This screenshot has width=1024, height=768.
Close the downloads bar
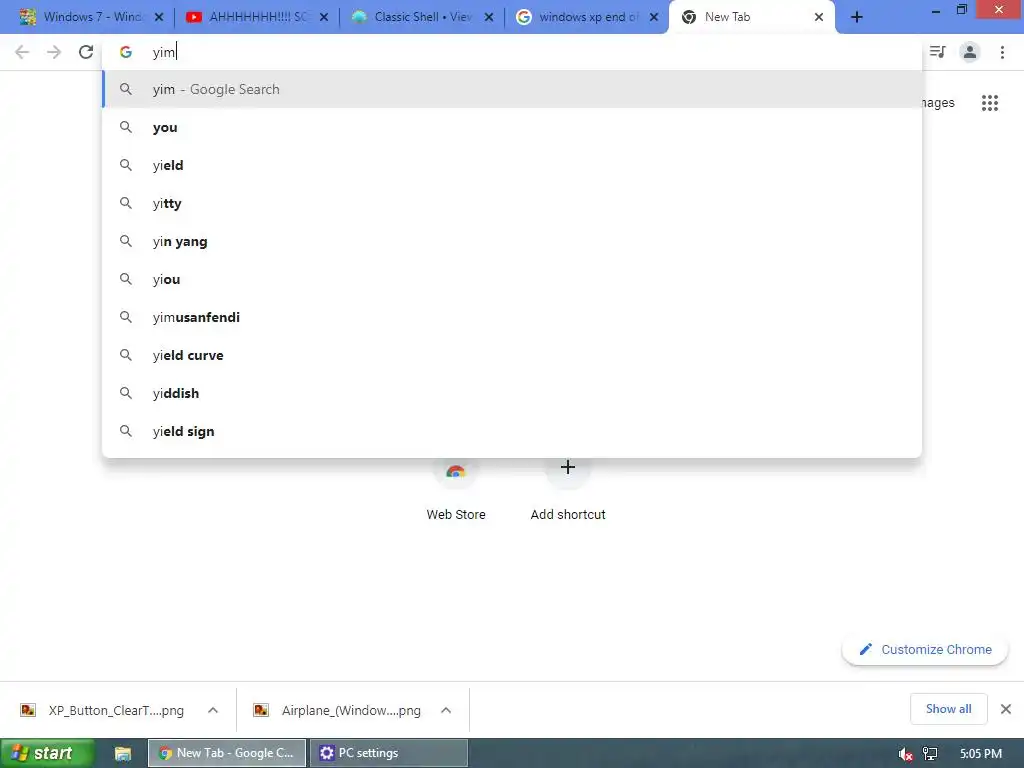[x=1006, y=709]
